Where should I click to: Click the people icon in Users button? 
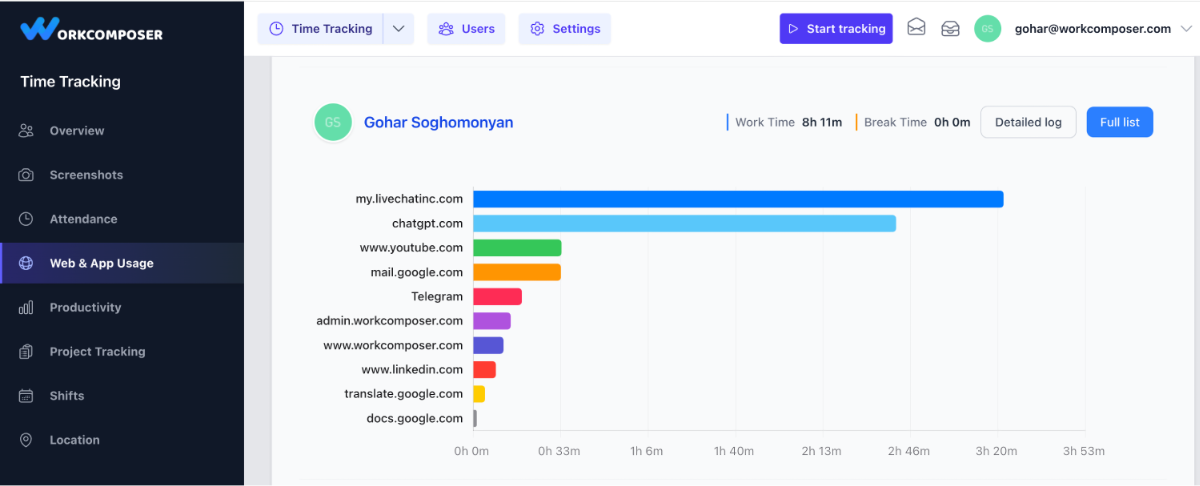[446, 29]
